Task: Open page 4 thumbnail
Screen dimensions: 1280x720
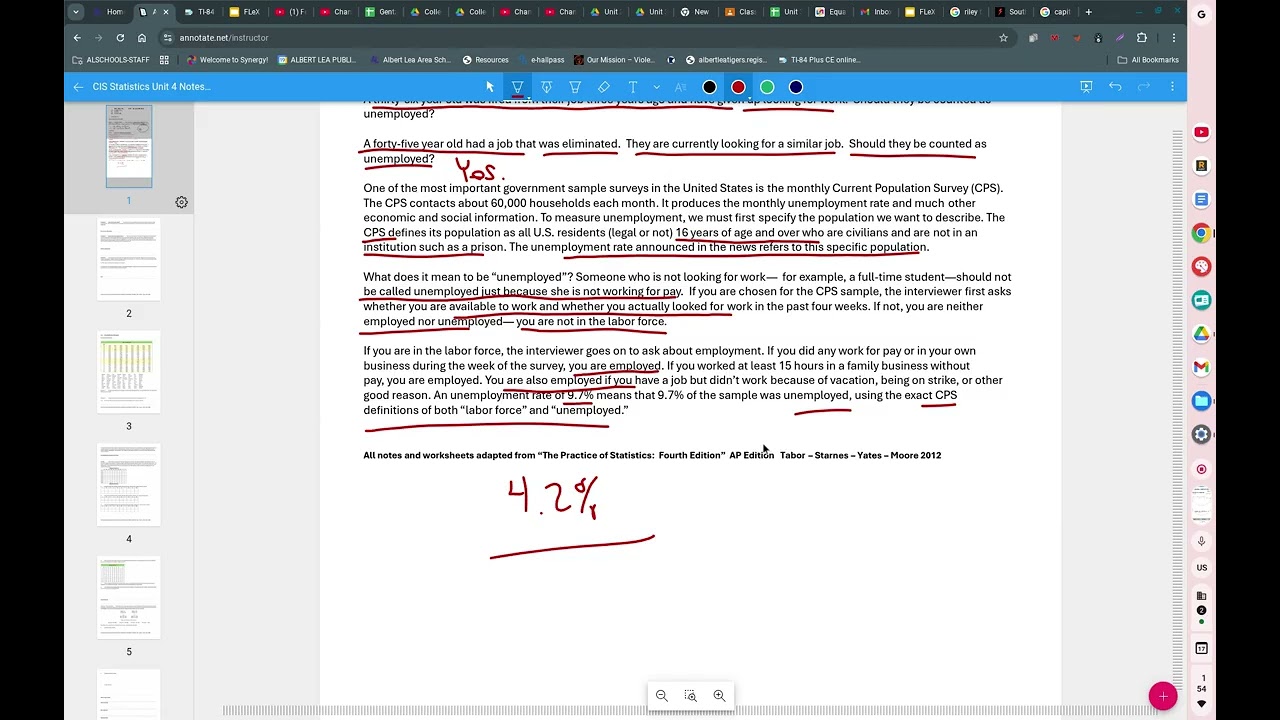Action: point(129,485)
